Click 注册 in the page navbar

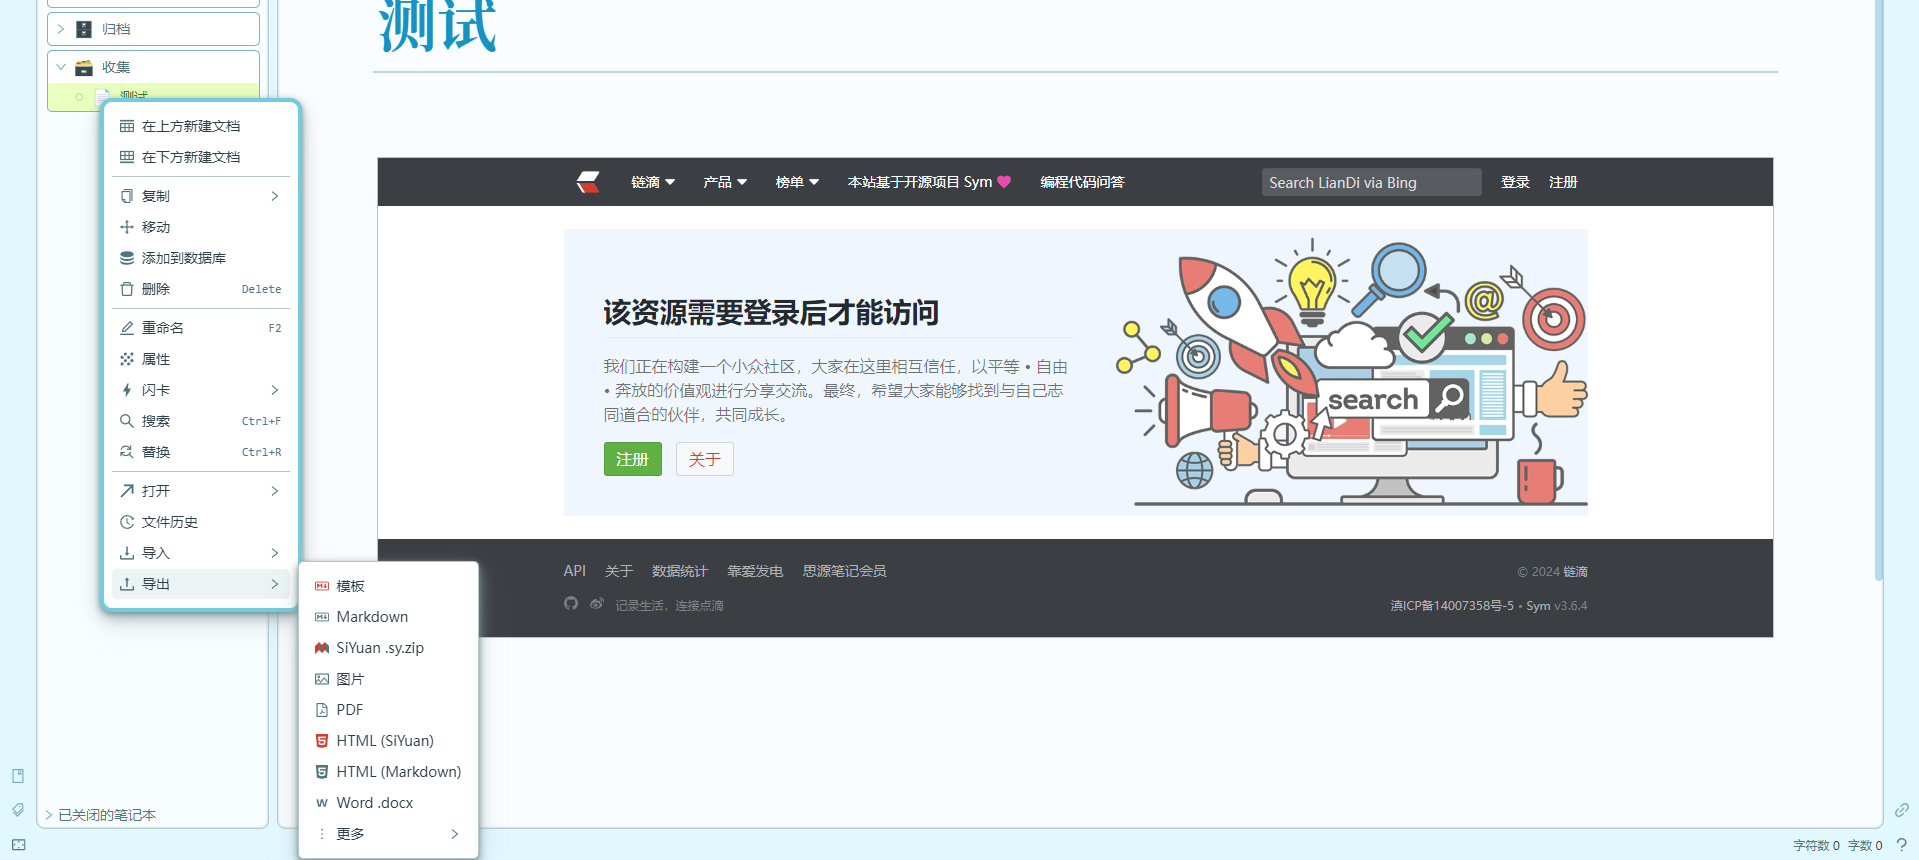click(x=1563, y=182)
